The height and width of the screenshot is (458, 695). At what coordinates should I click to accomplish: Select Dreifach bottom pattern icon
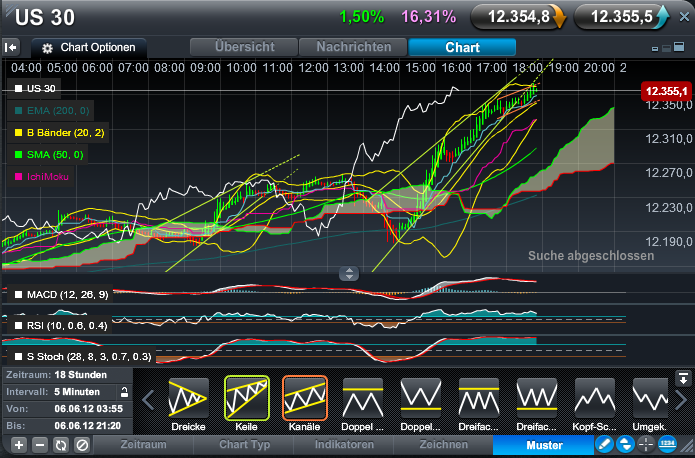pyautogui.click(x=537, y=398)
